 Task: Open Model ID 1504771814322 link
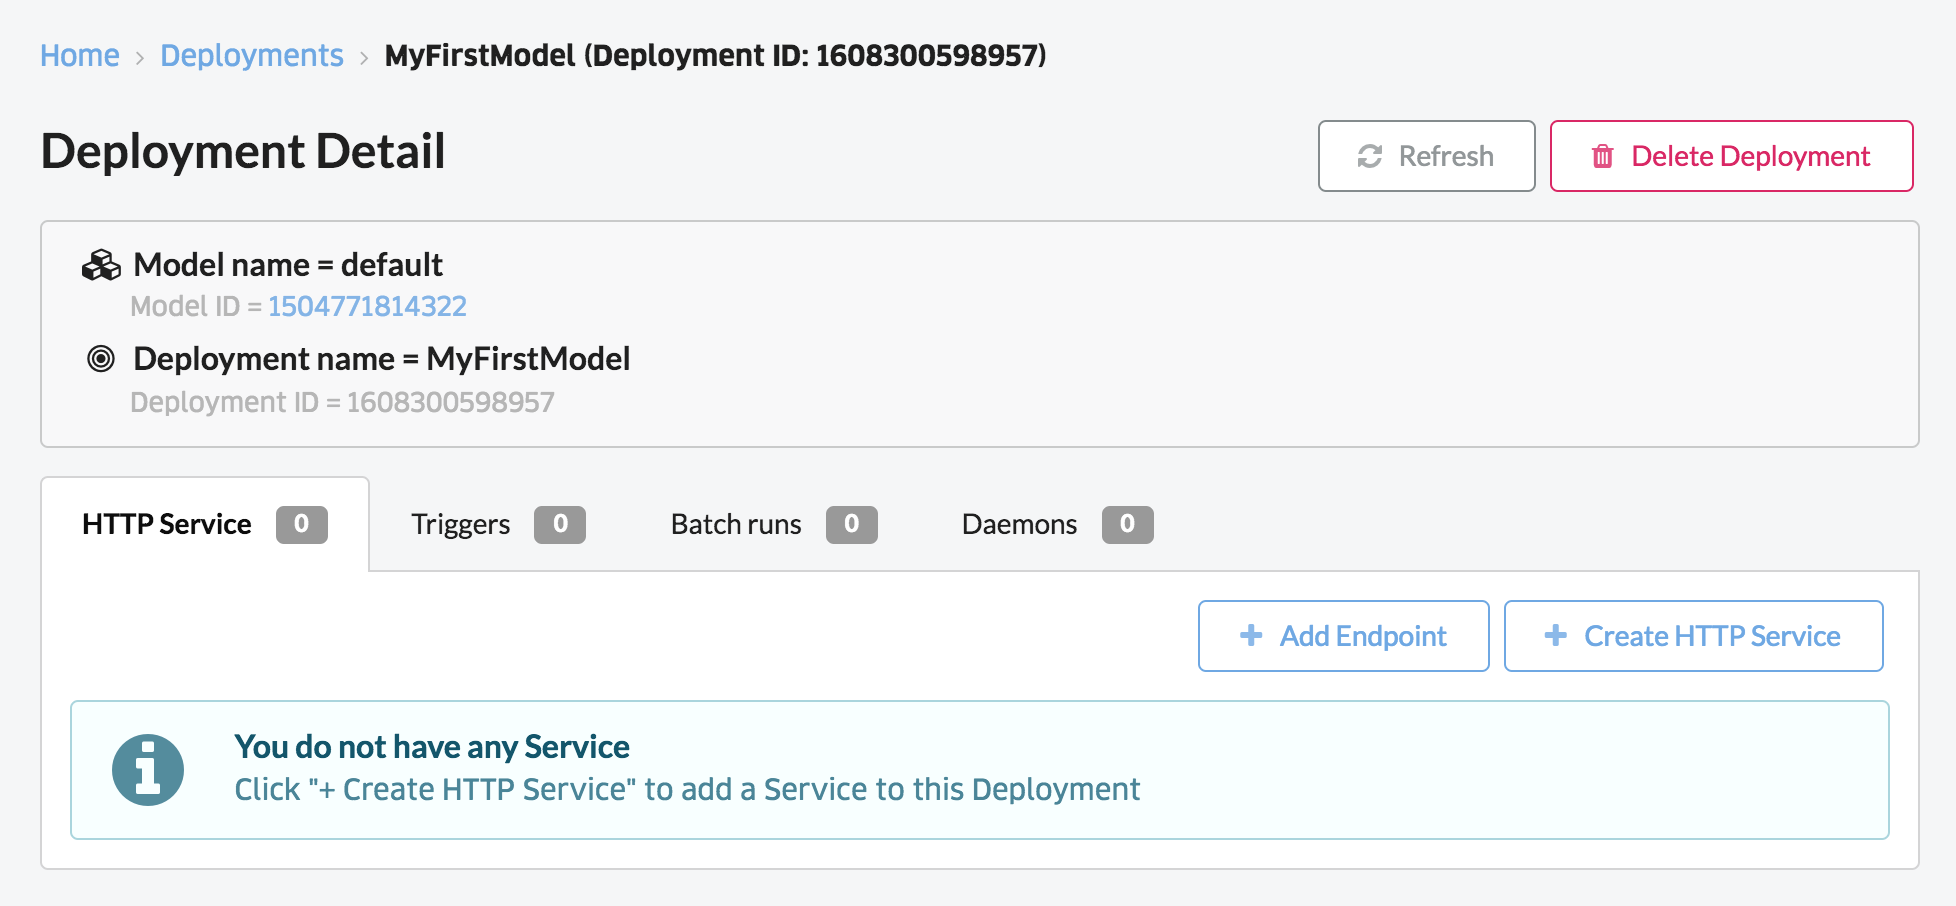[x=367, y=306]
